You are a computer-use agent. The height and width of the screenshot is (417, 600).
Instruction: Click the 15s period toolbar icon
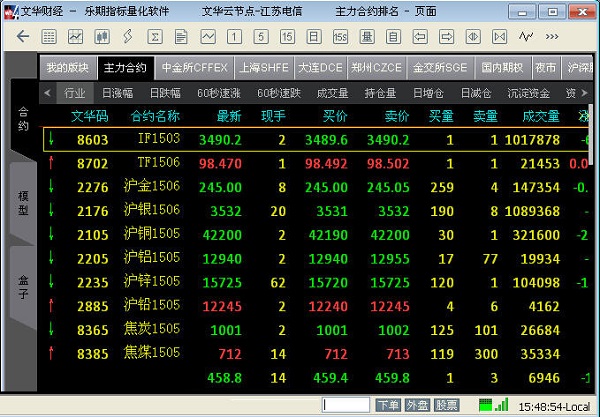[x=340, y=36]
